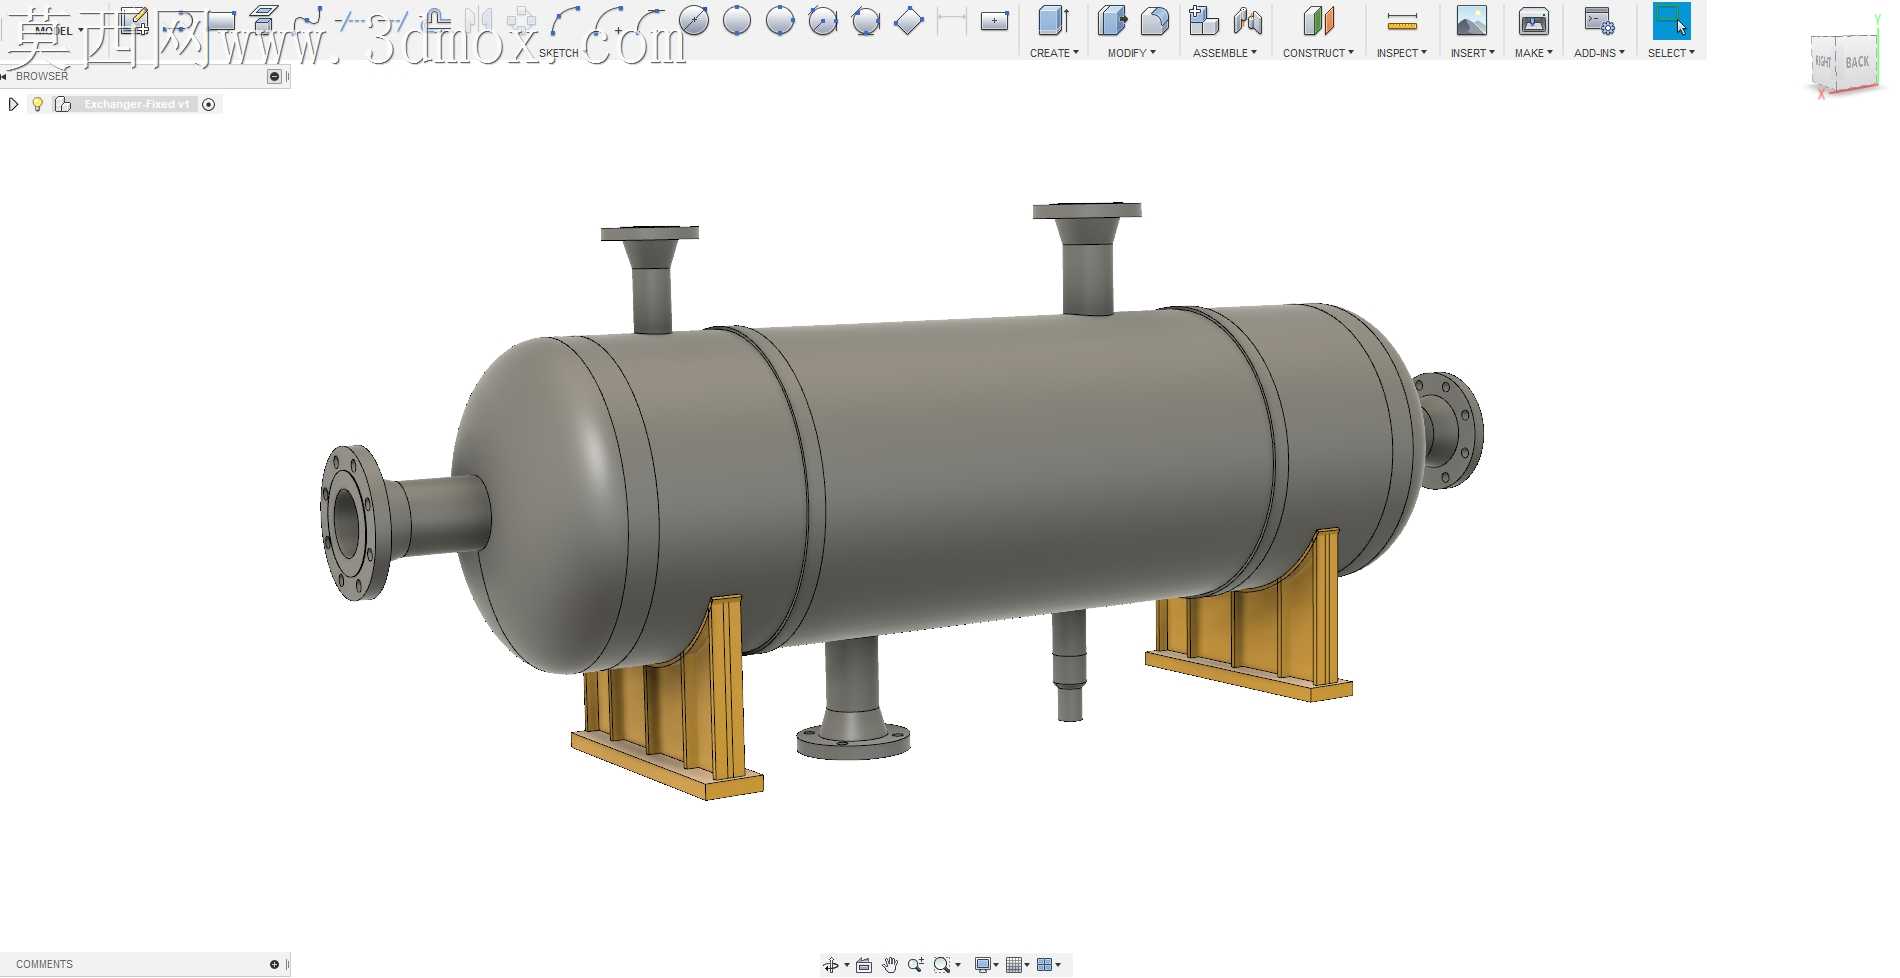This screenshot has height=978, width=1900.
Task: Select the Create Sketch tool icon
Action: [134, 21]
